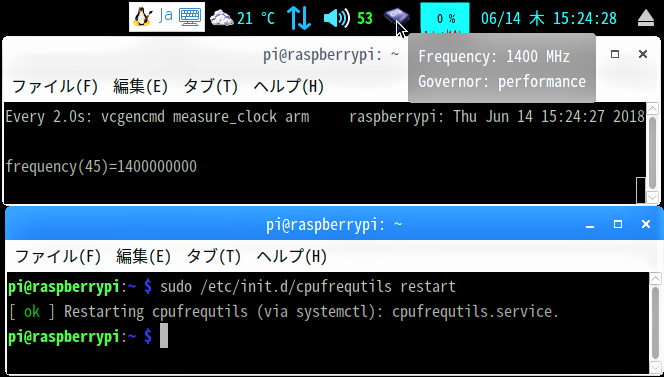The width and height of the screenshot is (664, 377).
Task: Open 編集(E) menu in upper terminal
Action: tap(141, 86)
